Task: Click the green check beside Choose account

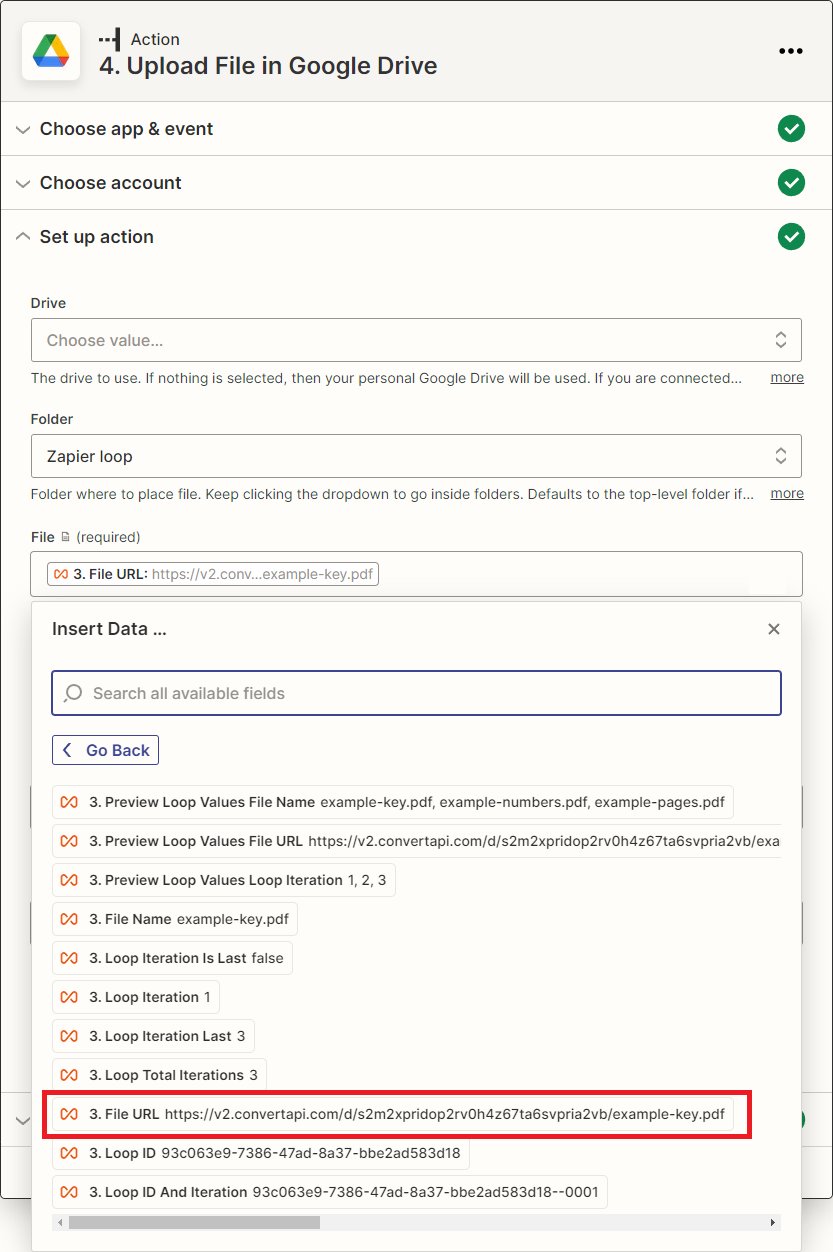Action: (x=791, y=183)
